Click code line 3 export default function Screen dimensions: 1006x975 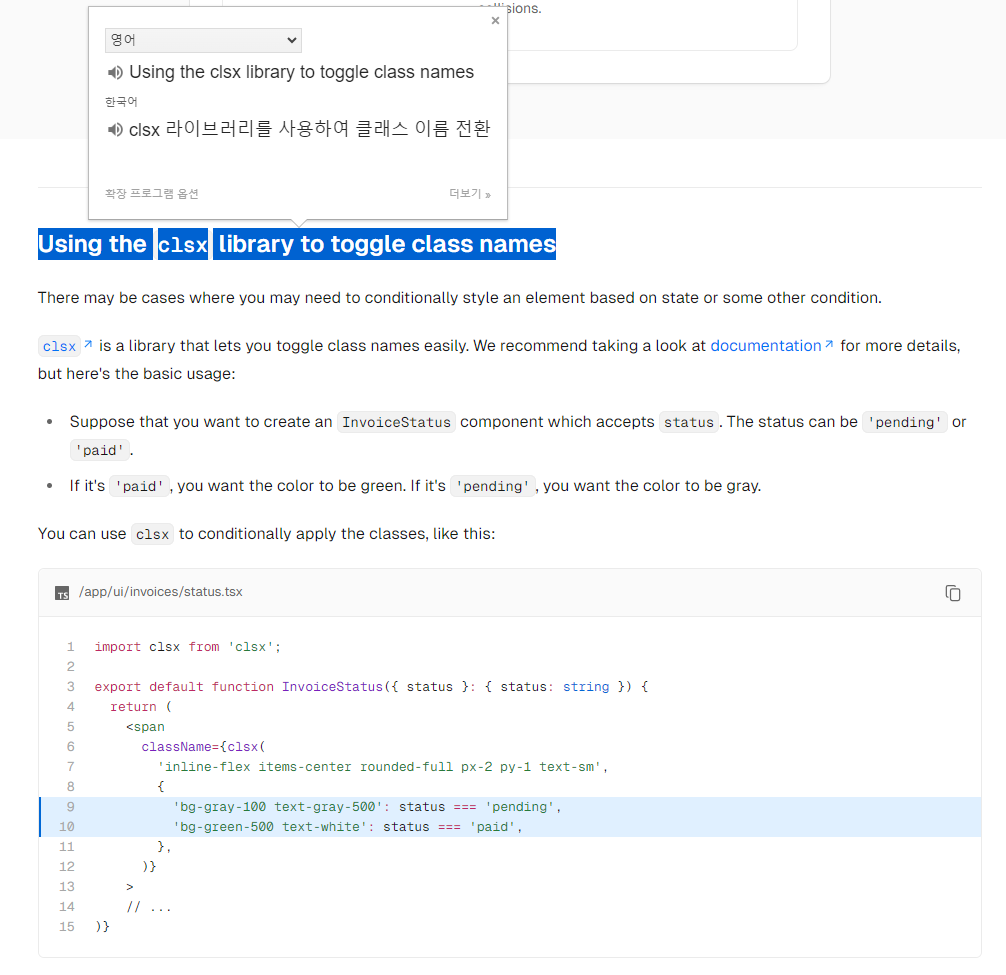(x=371, y=686)
